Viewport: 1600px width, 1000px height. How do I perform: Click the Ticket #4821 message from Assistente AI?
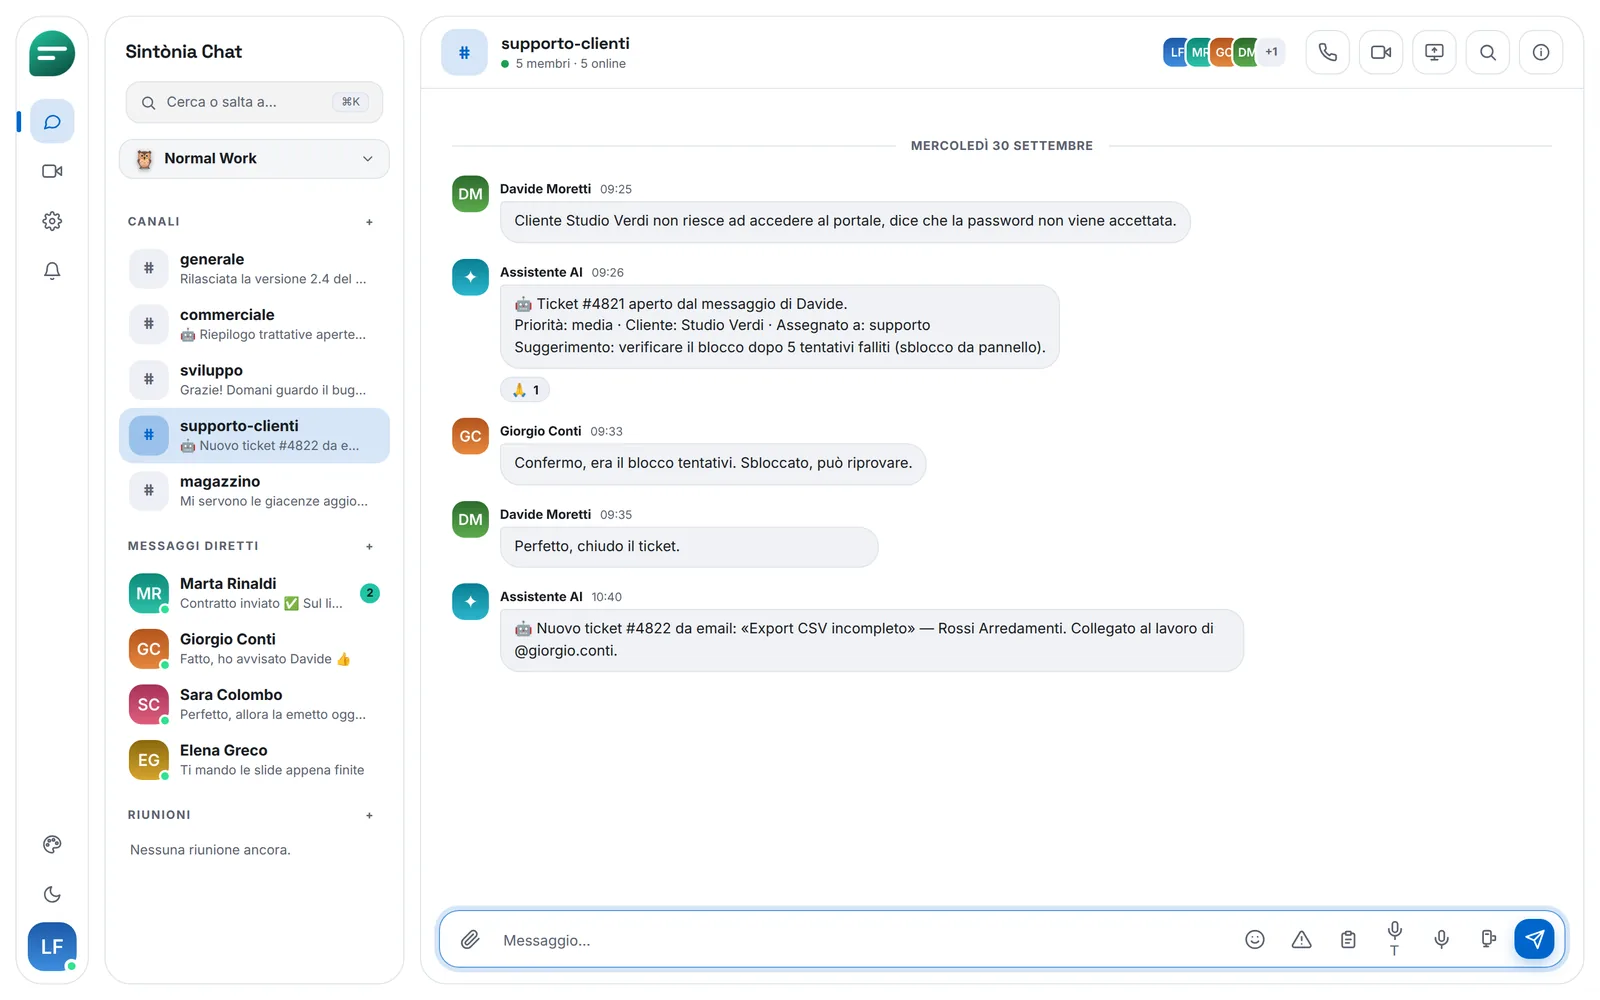pos(779,326)
